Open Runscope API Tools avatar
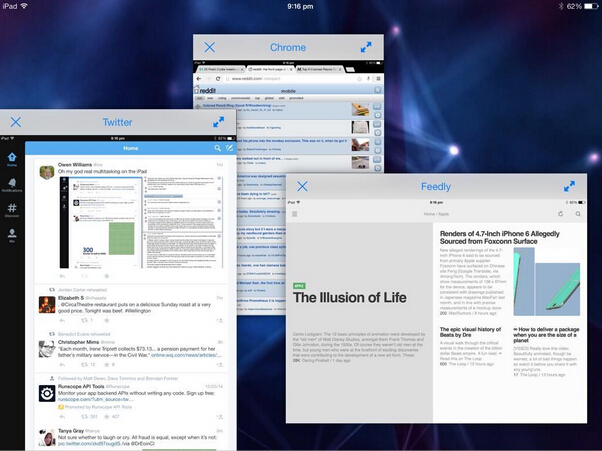The height and width of the screenshot is (451, 602). point(47,393)
